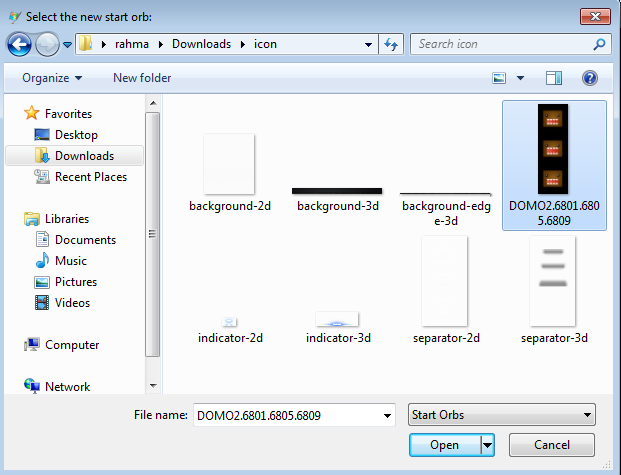Click New folder in toolbar
This screenshot has height=475, width=621.
pos(142,78)
